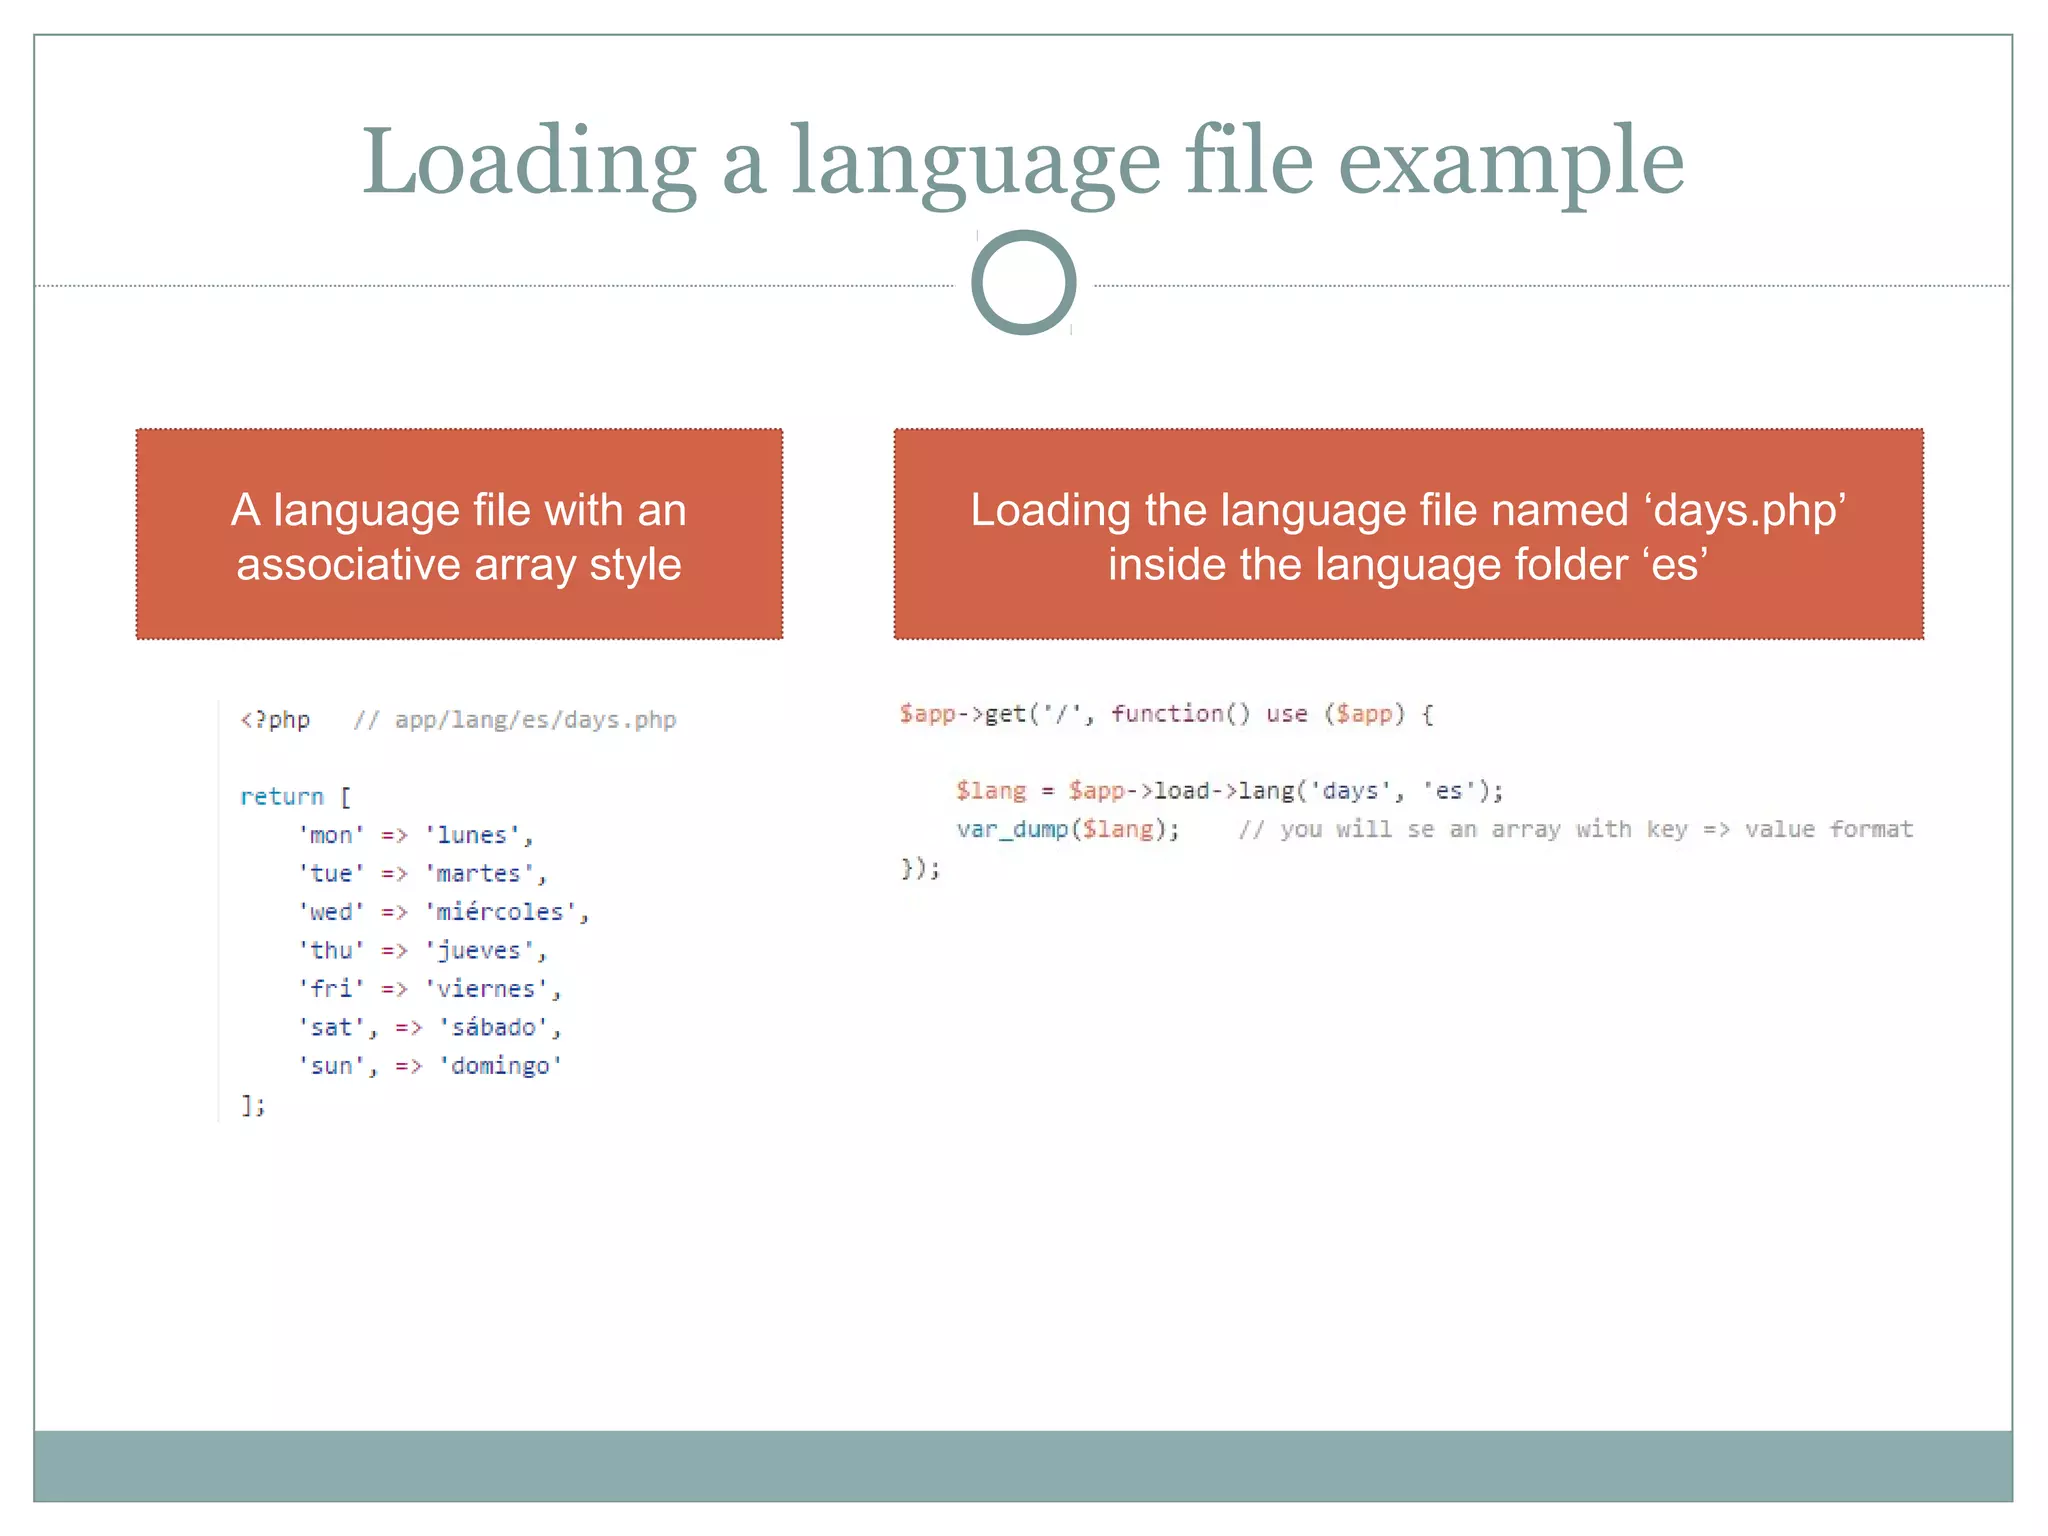This screenshot has width=2048, height=1536.
Task: Select the 'A language file with an associative array style' box
Action: coord(459,534)
